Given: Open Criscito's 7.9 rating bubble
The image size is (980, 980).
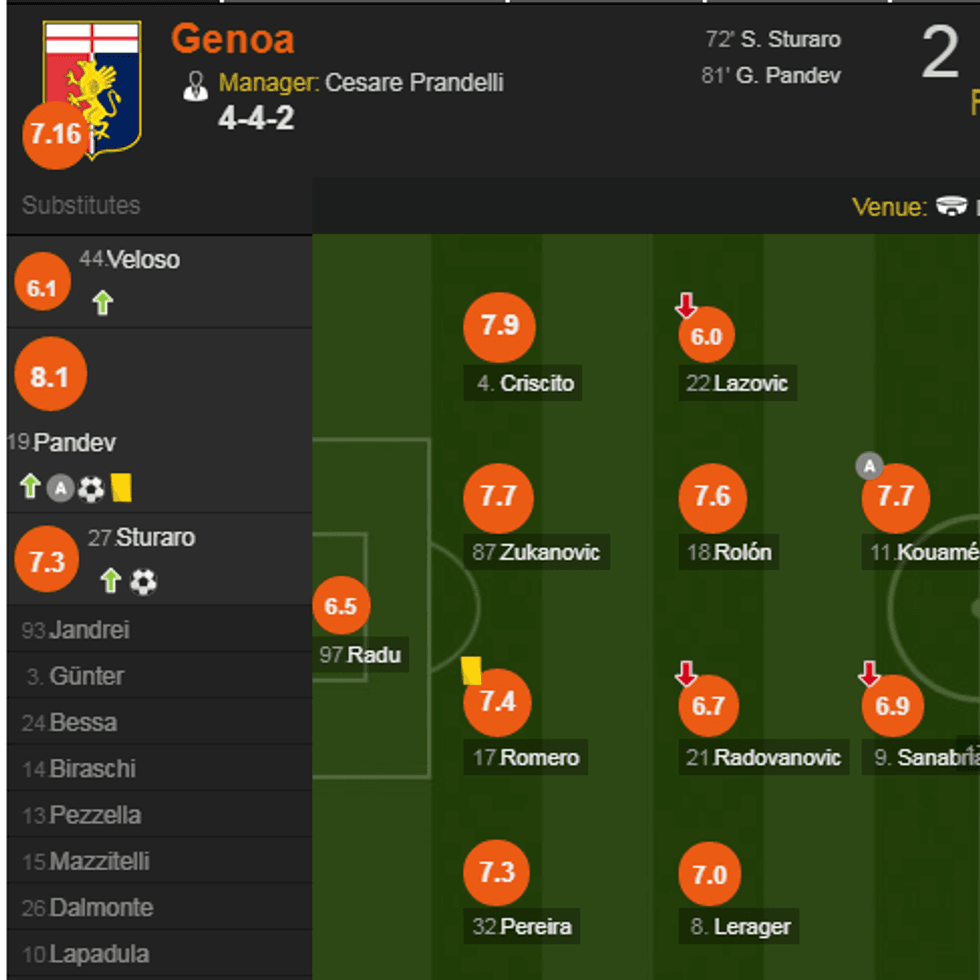Looking at the screenshot, I should pyautogui.click(x=499, y=326).
